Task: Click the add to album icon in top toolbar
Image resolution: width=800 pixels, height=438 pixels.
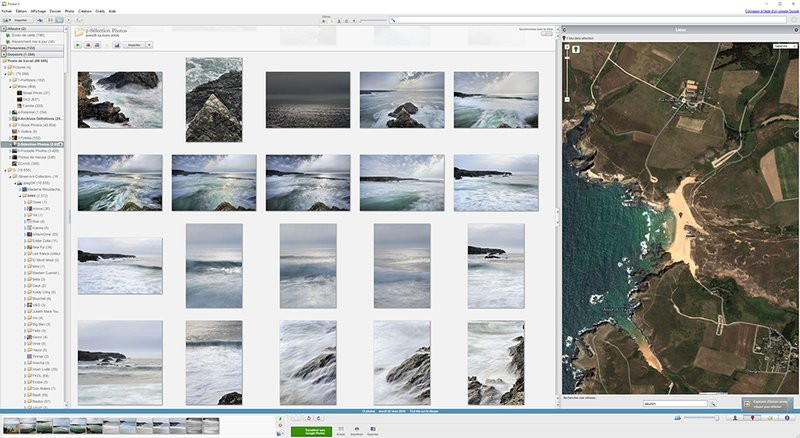Action: coord(40,20)
